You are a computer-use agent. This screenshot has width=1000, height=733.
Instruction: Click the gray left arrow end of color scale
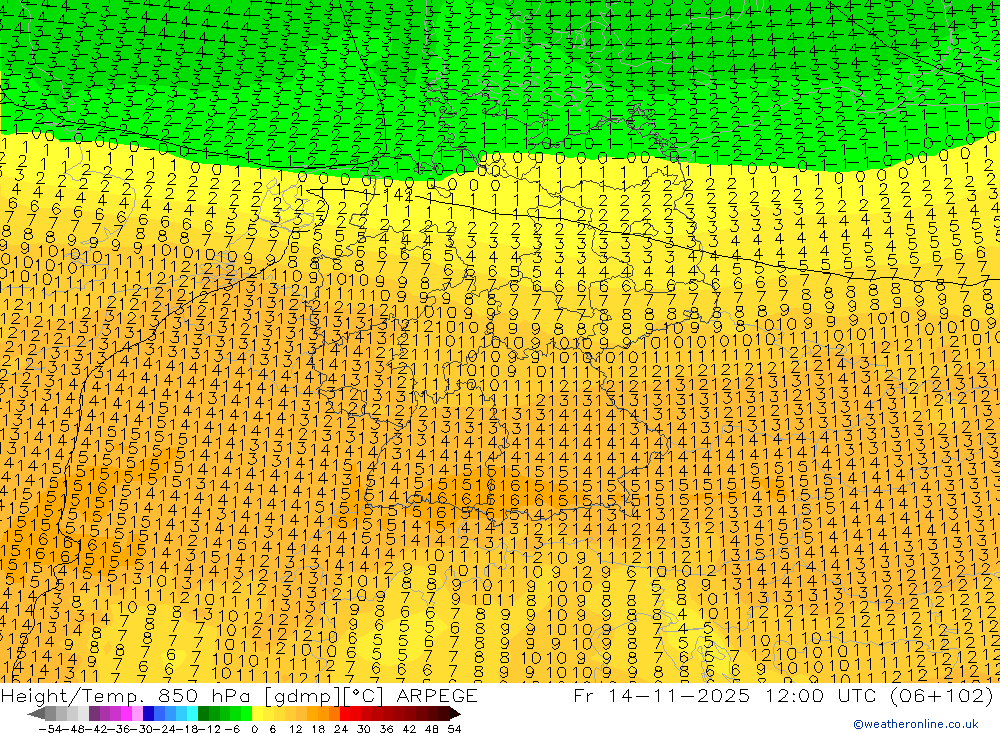[36, 714]
